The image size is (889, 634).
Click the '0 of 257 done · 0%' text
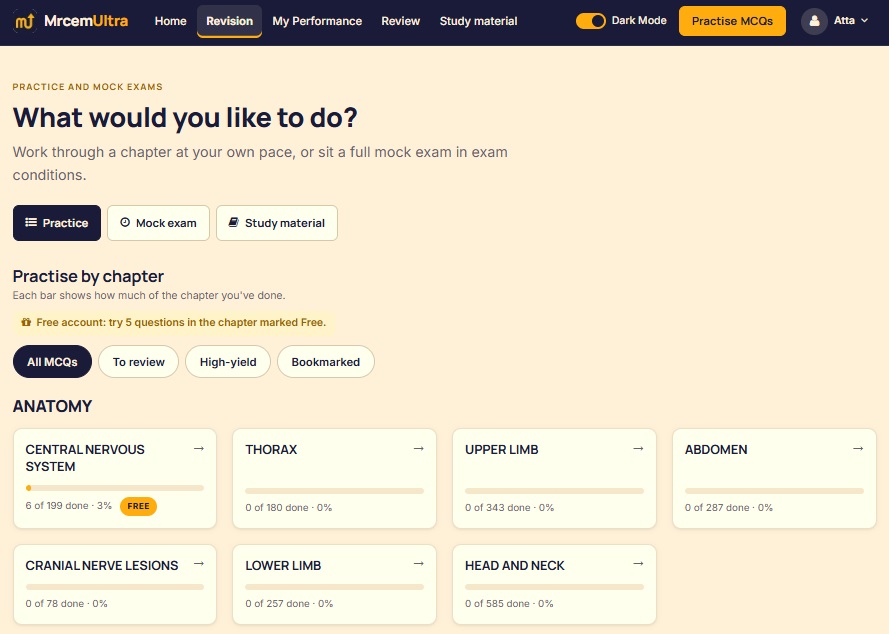[289, 603]
